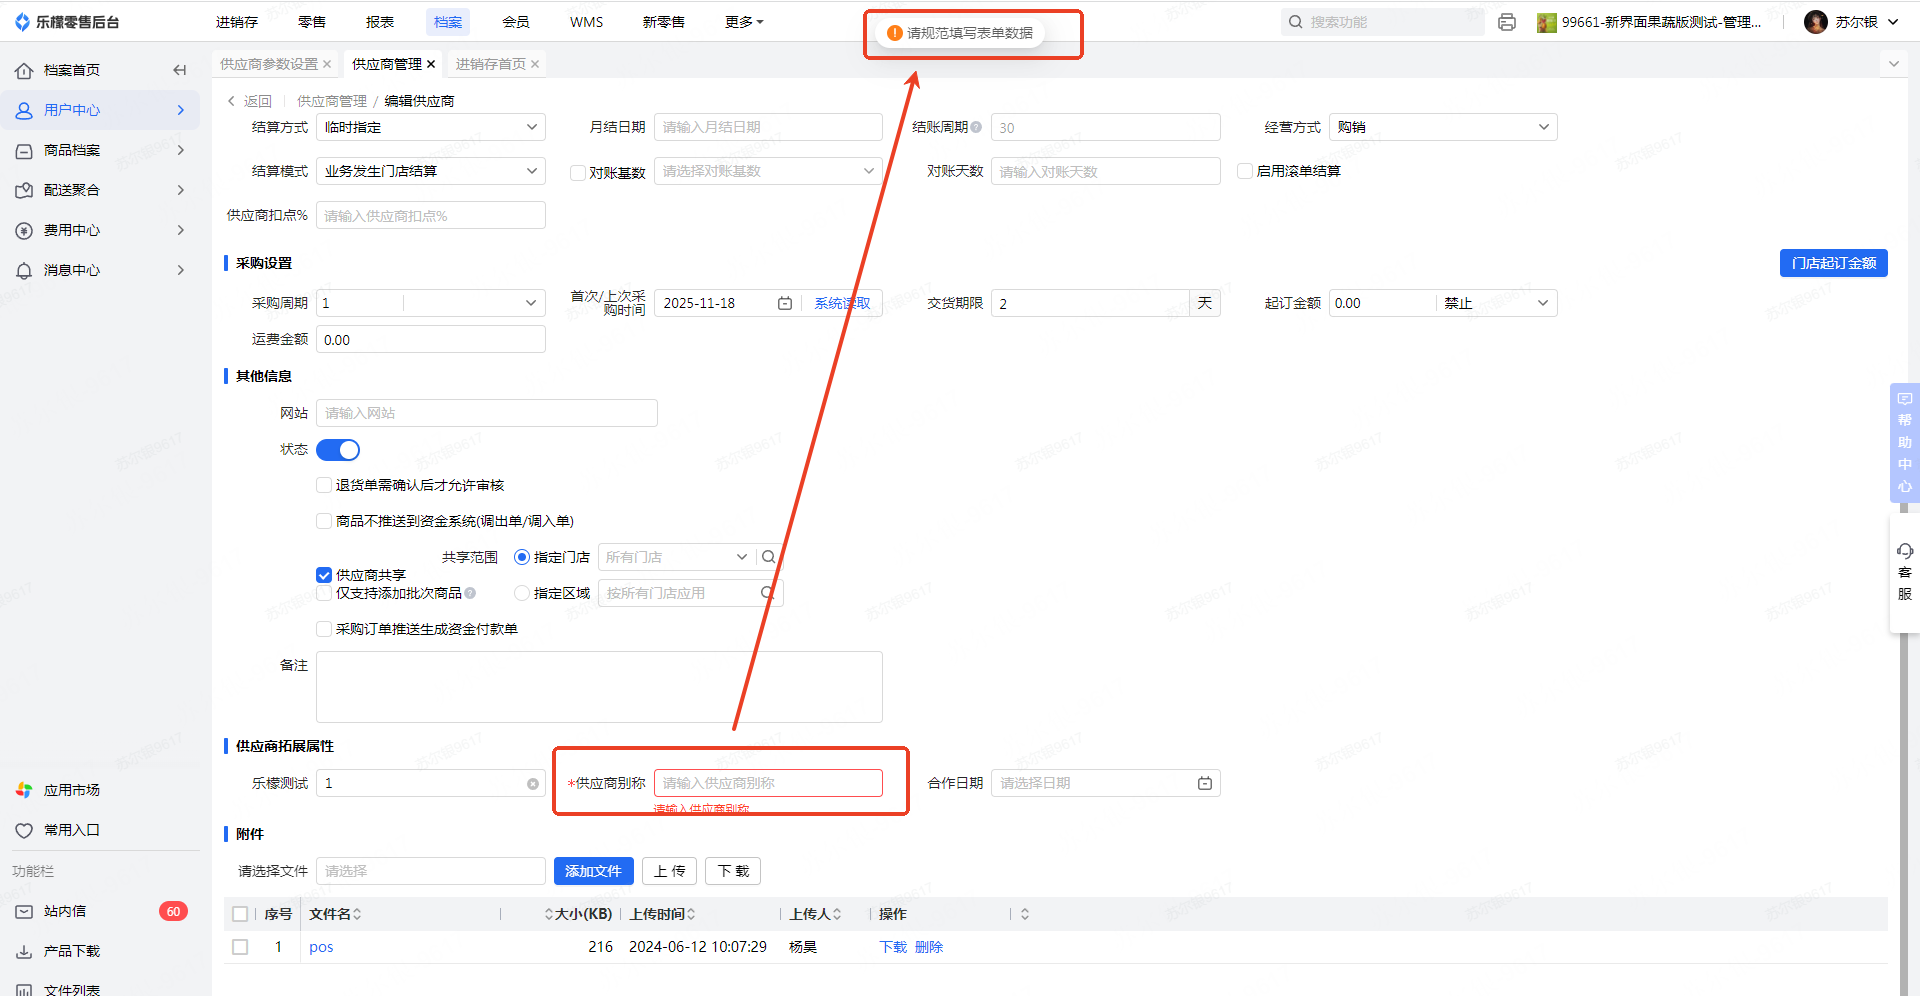Click the 上传 button
The width and height of the screenshot is (1920, 996).
(x=670, y=871)
